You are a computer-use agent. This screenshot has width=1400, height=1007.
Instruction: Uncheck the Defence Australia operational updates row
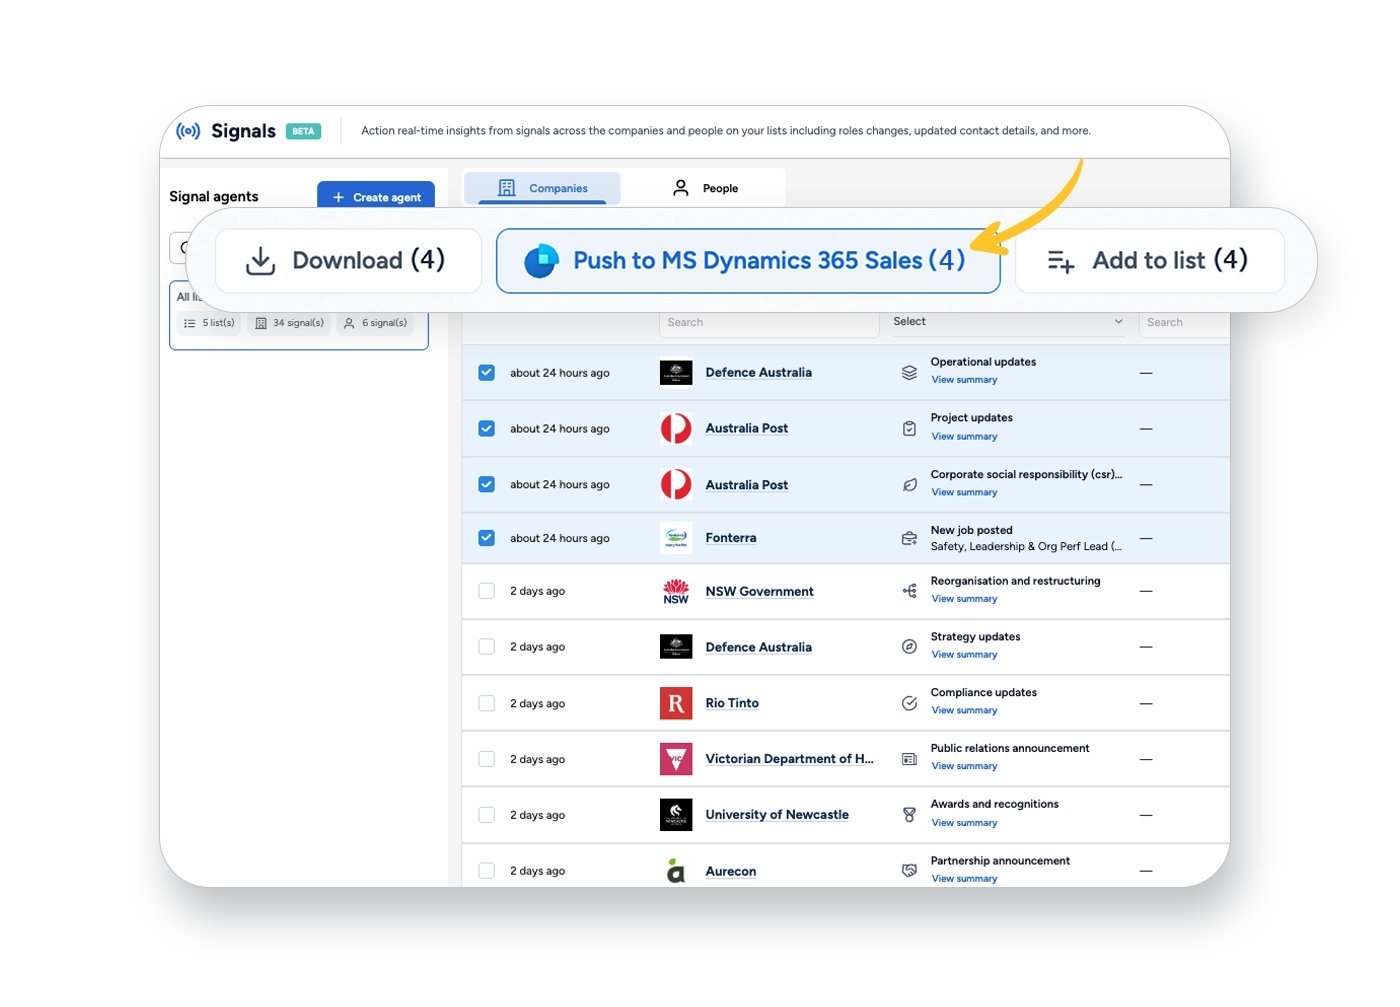tap(487, 372)
